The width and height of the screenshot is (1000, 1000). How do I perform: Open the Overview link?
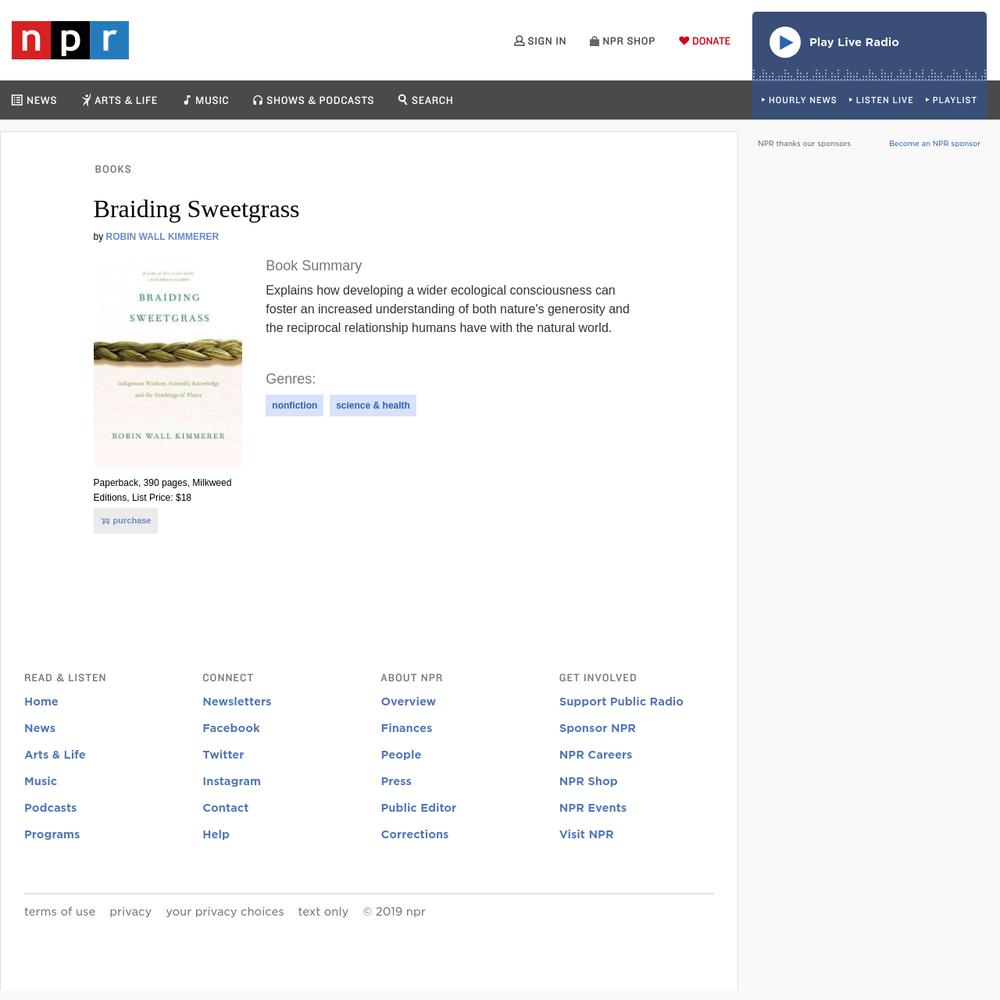408,702
